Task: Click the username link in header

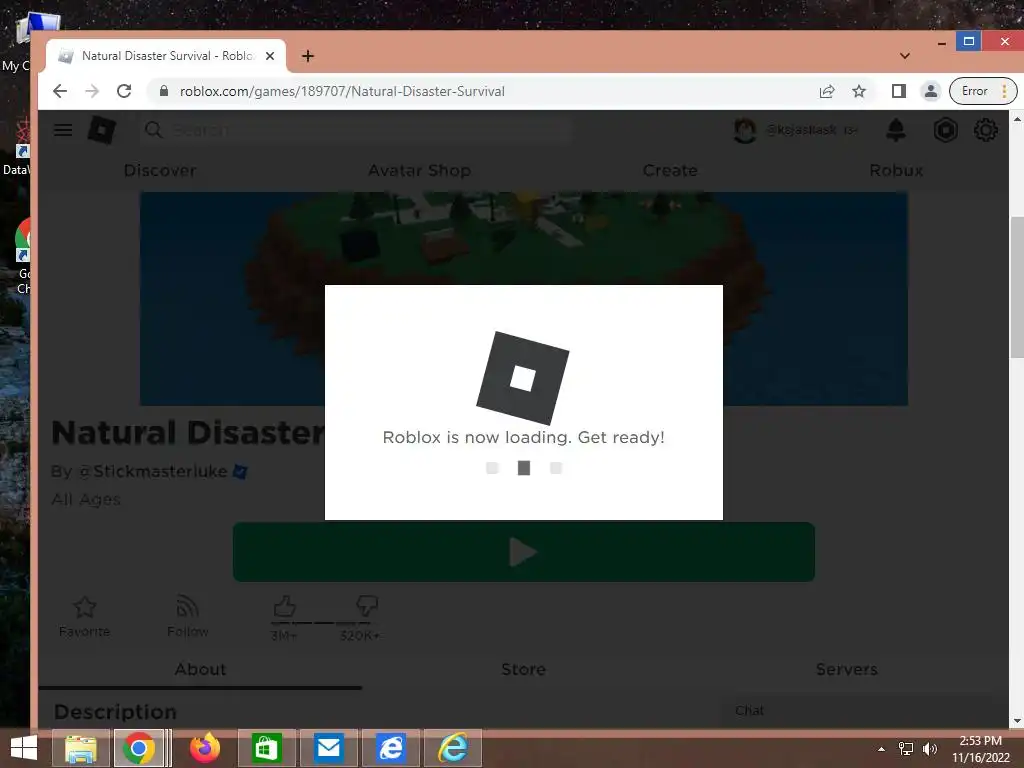Action: pyautogui.click(x=801, y=130)
